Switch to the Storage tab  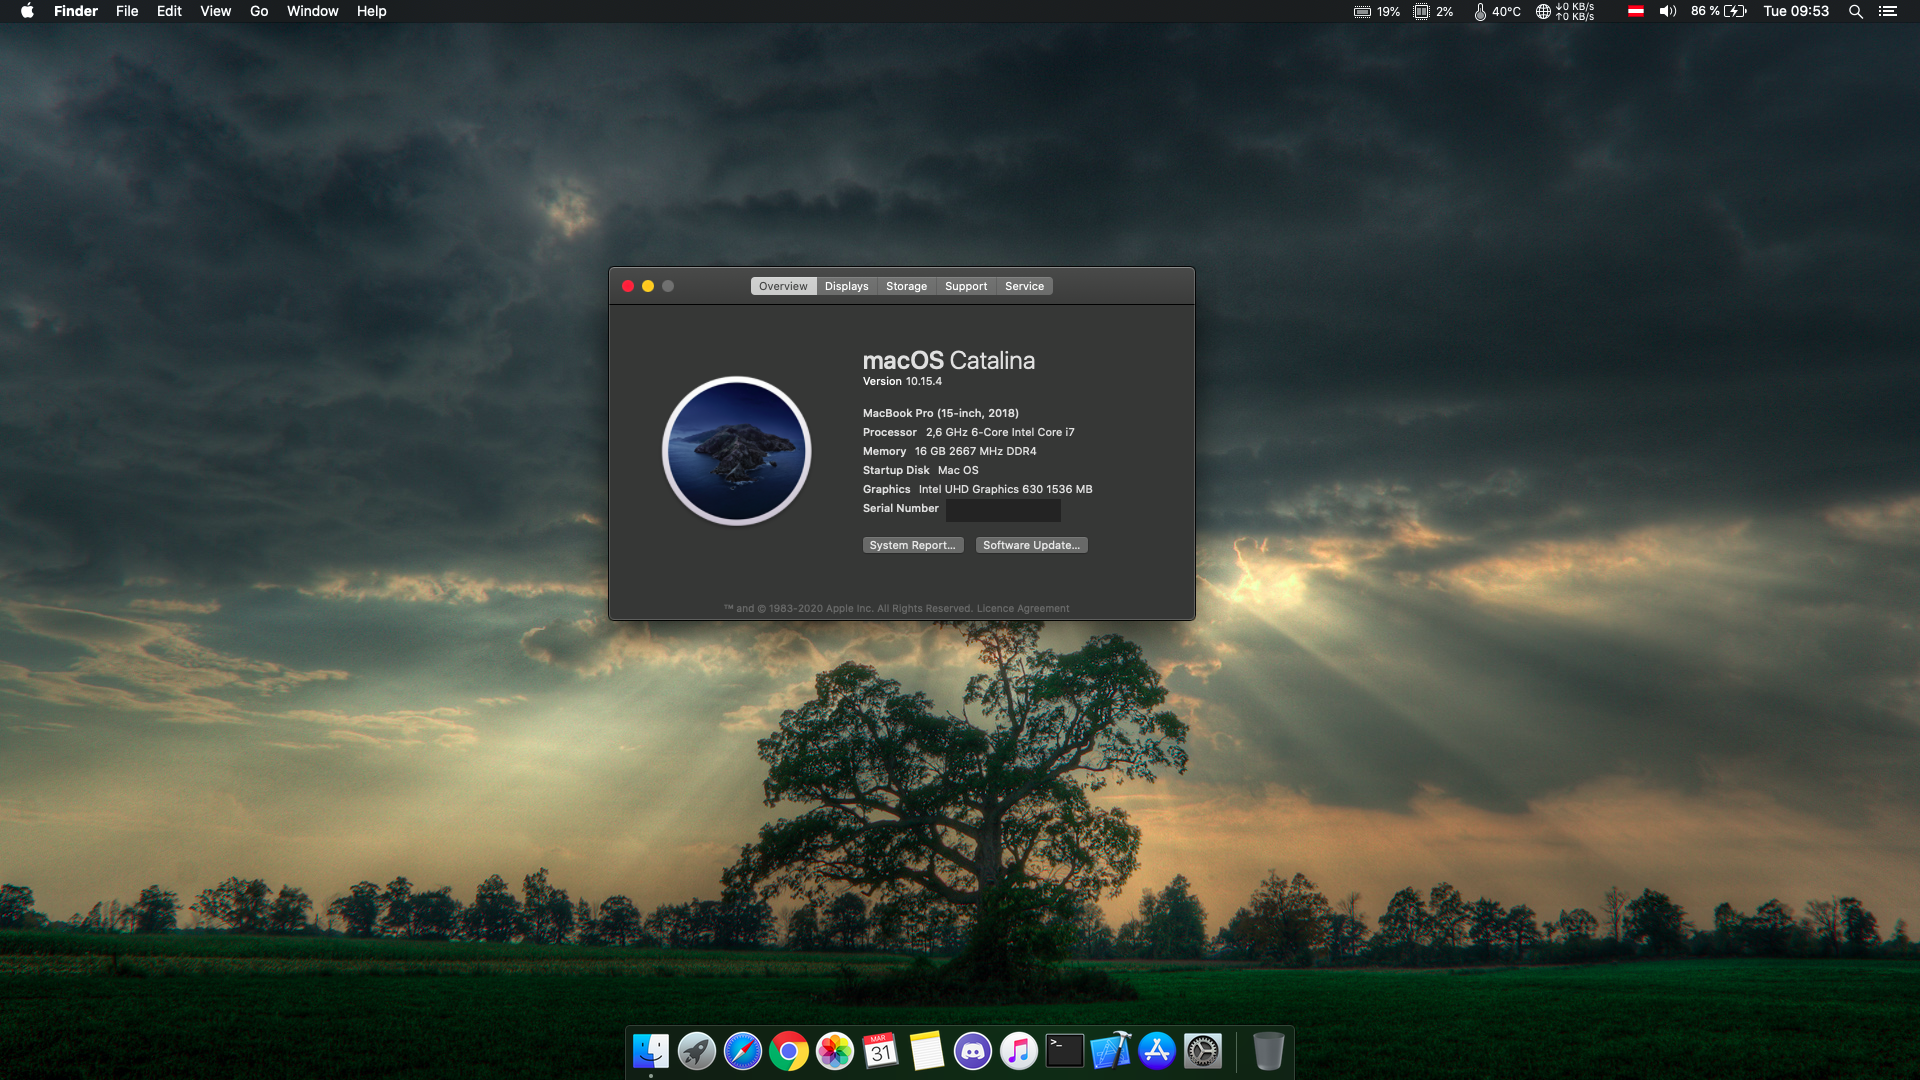tap(906, 286)
